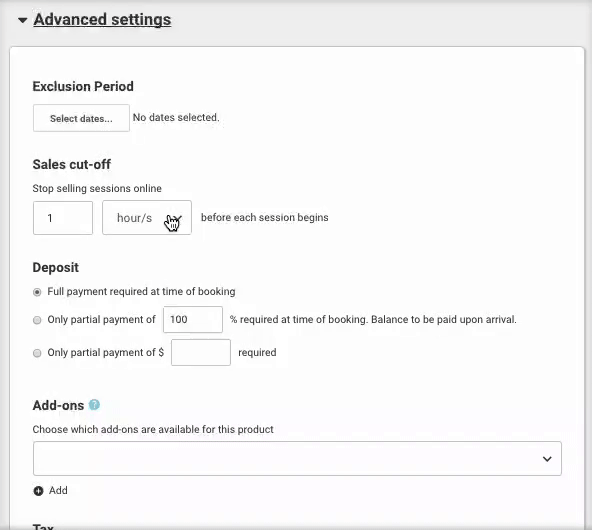592x530 pixels.
Task: Click the Full payment required label text
Action: (141, 291)
